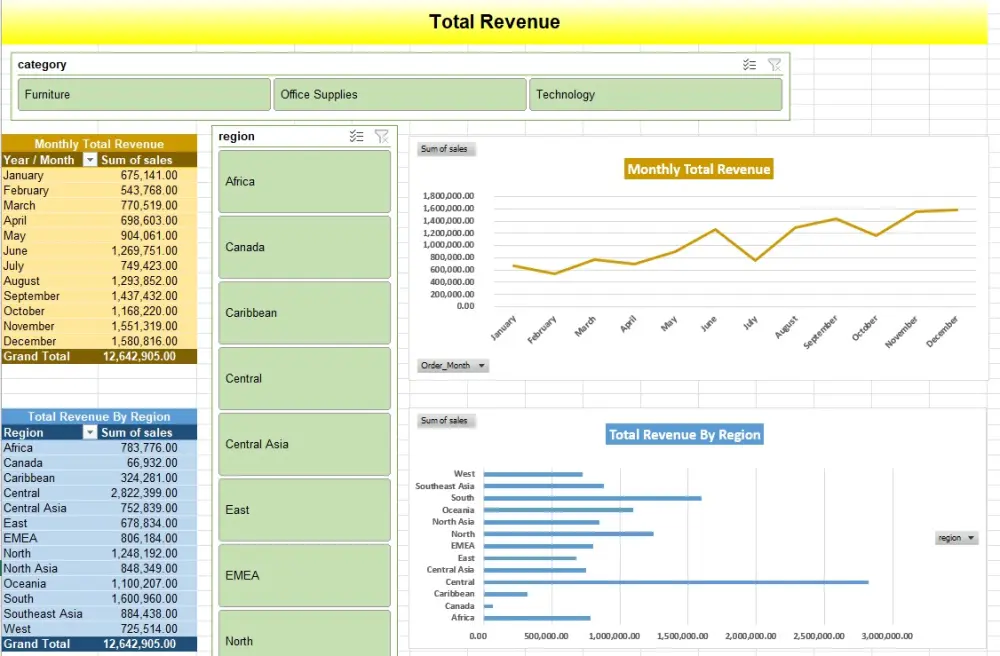The width and height of the screenshot is (1000, 656).
Task: Expand the Office Supplies slicer option
Action: click(x=399, y=93)
